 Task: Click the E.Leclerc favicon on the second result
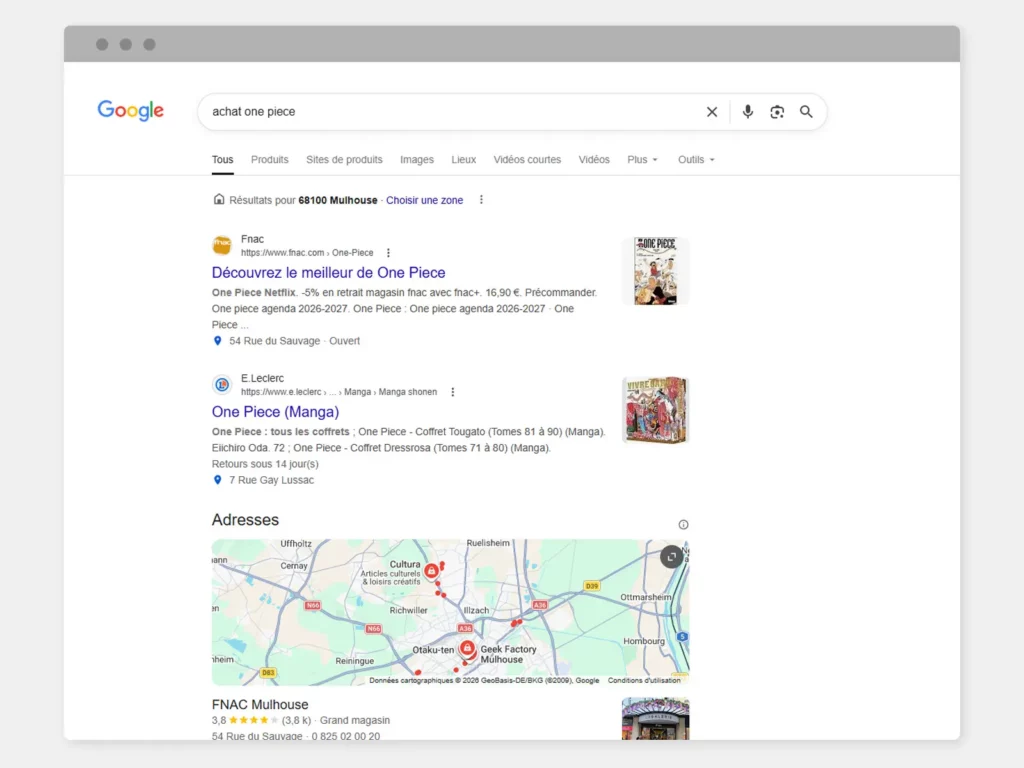tap(222, 385)
